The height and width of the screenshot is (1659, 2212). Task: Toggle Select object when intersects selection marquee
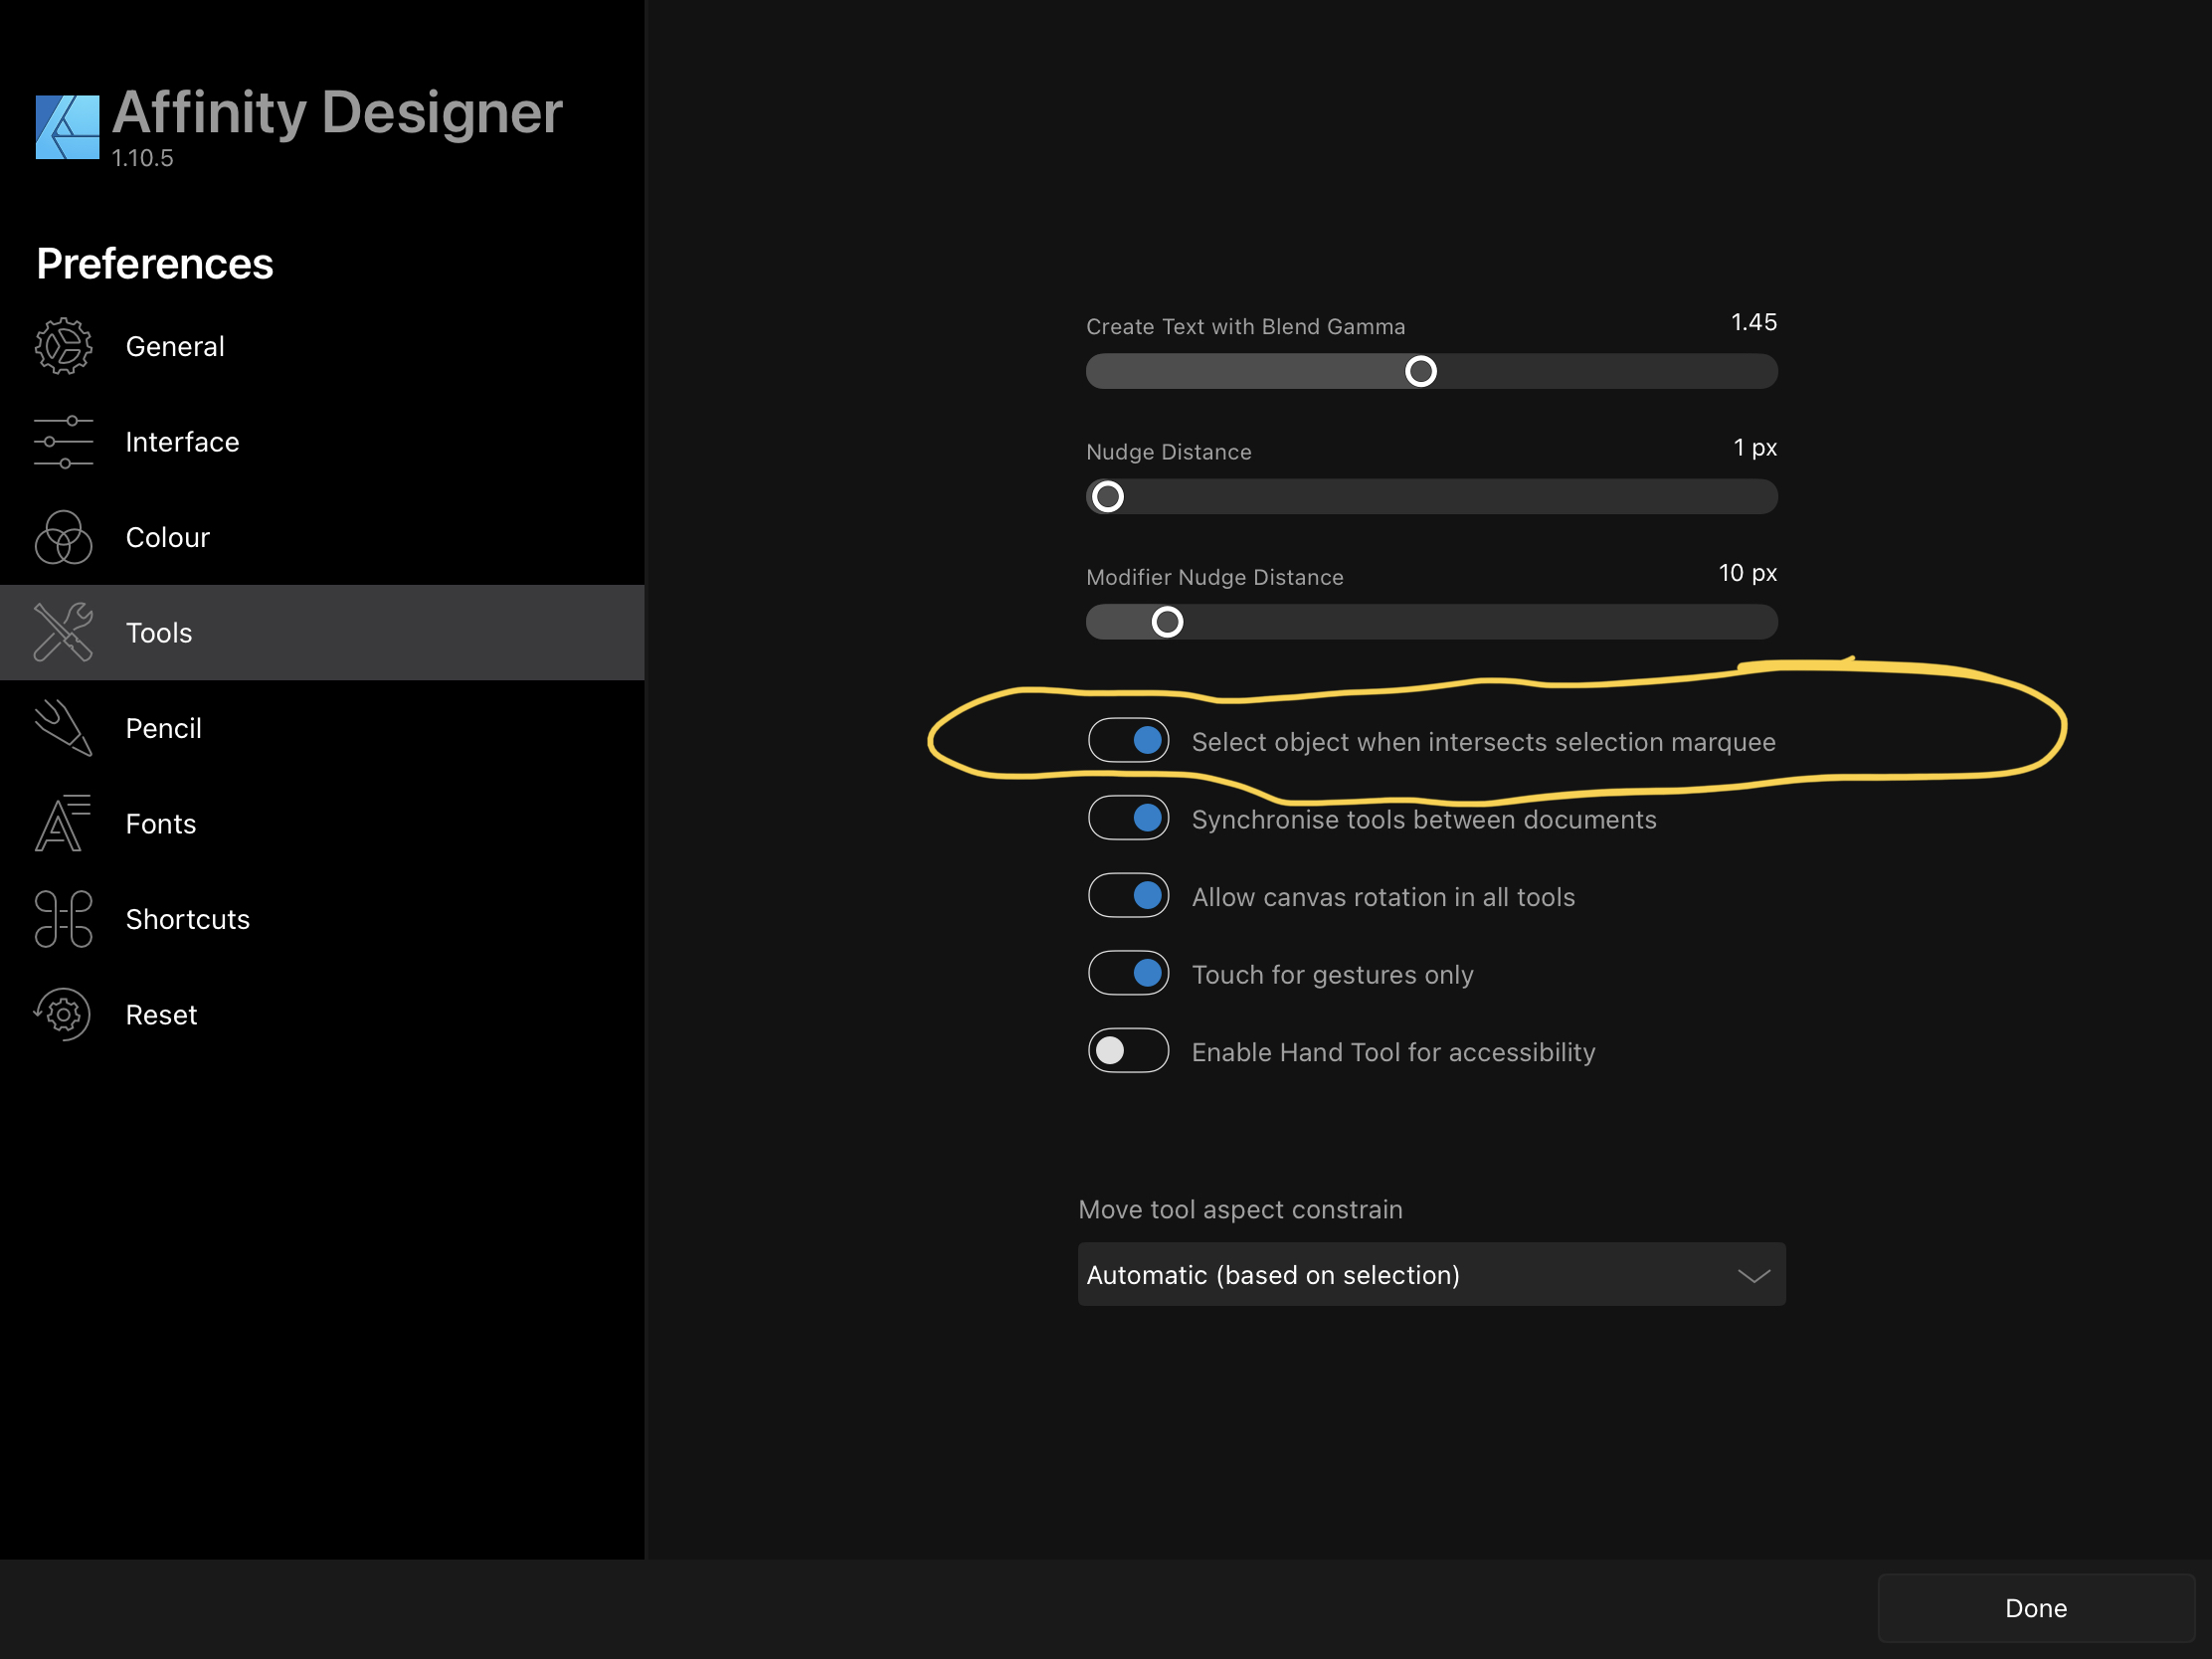pyautogui.click(x=1128, y=740)
